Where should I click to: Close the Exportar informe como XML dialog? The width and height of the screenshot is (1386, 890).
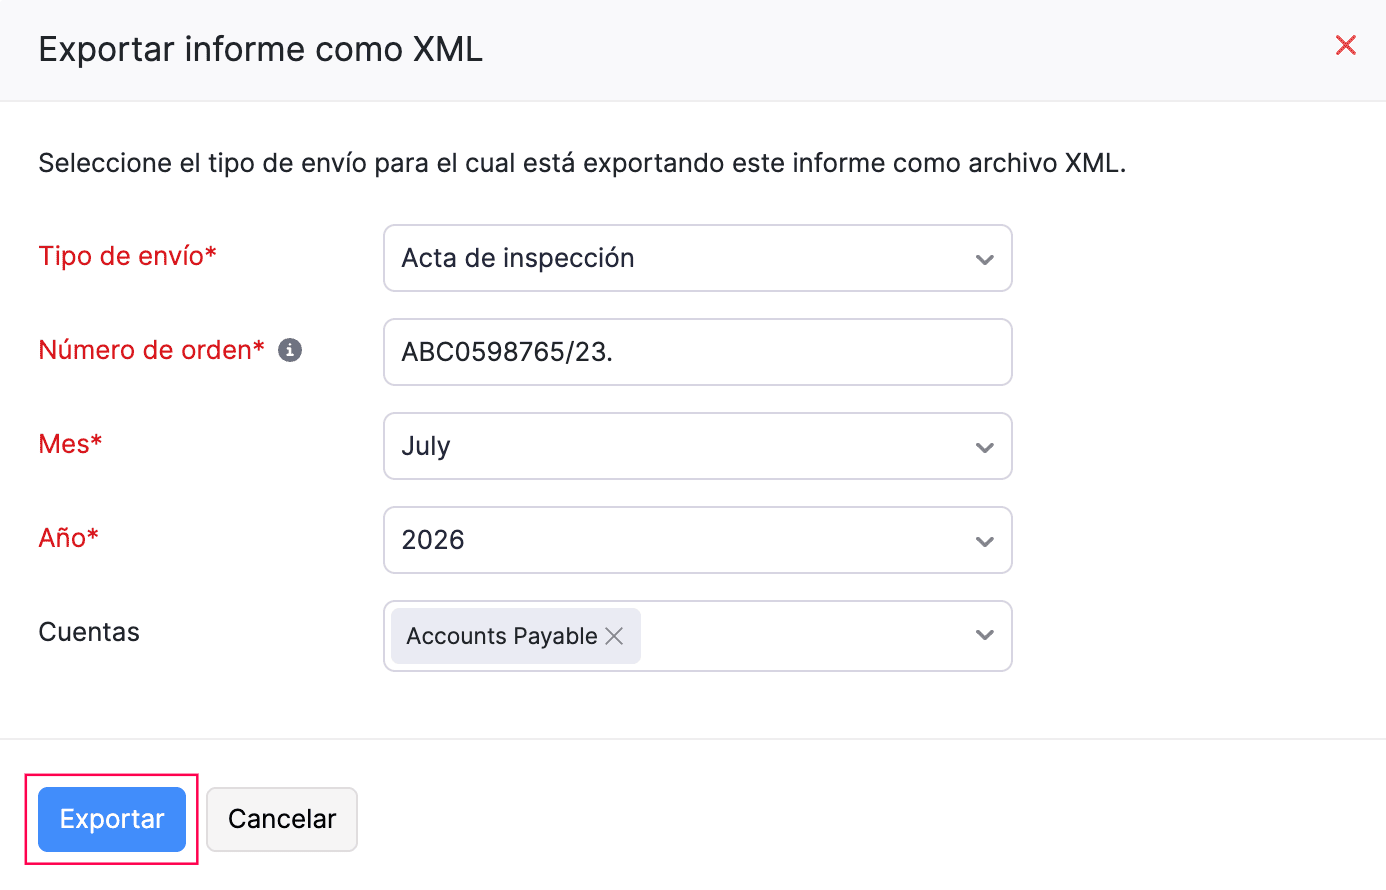pos(1345,45)
